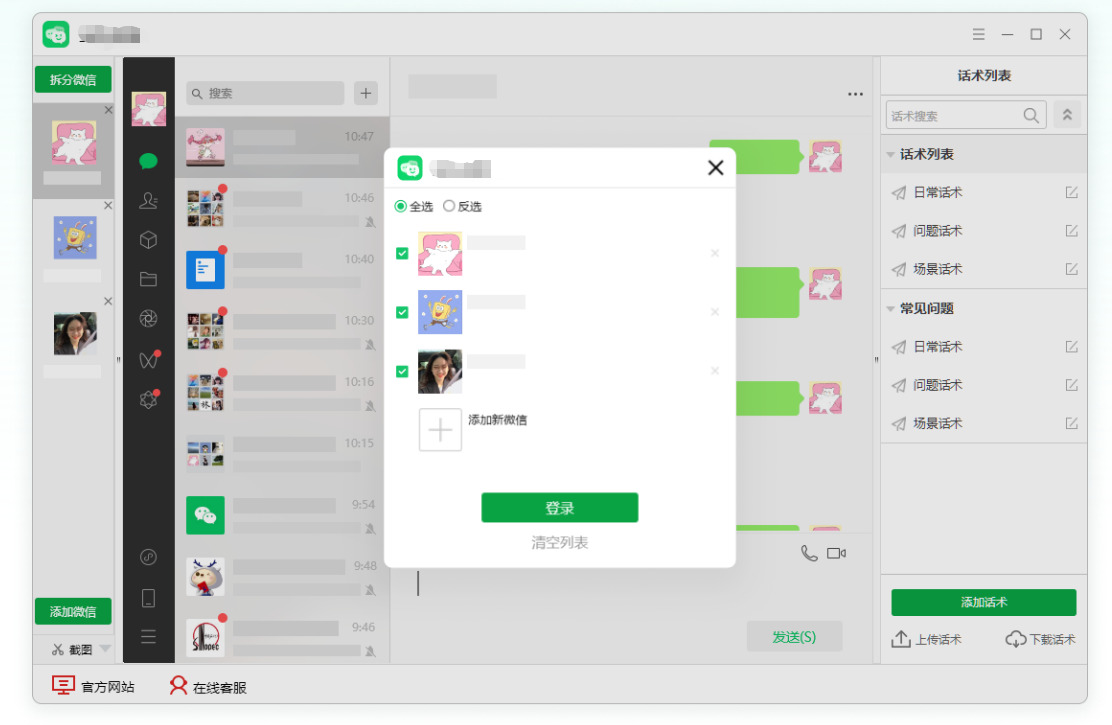Edit the first 日常话术 entry icon

tap(1072, 192)
